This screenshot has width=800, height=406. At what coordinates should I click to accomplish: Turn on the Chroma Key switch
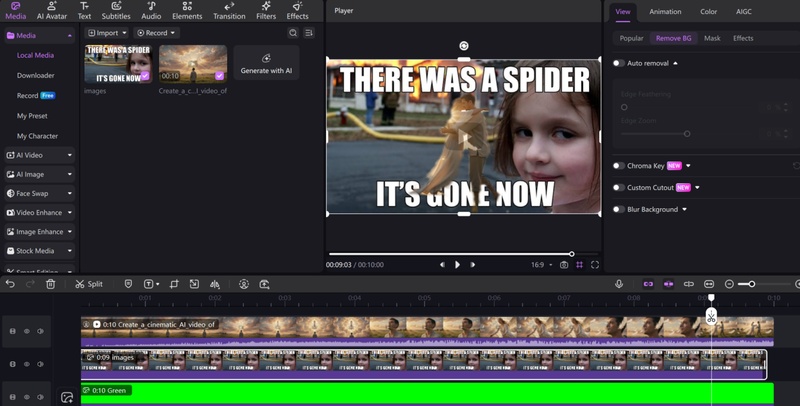pyautogui.click(x=618, y=166)
